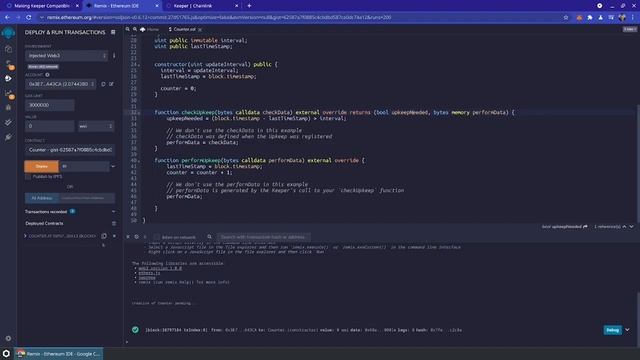
Task: Click the At Address button
Action: (42, 198)
